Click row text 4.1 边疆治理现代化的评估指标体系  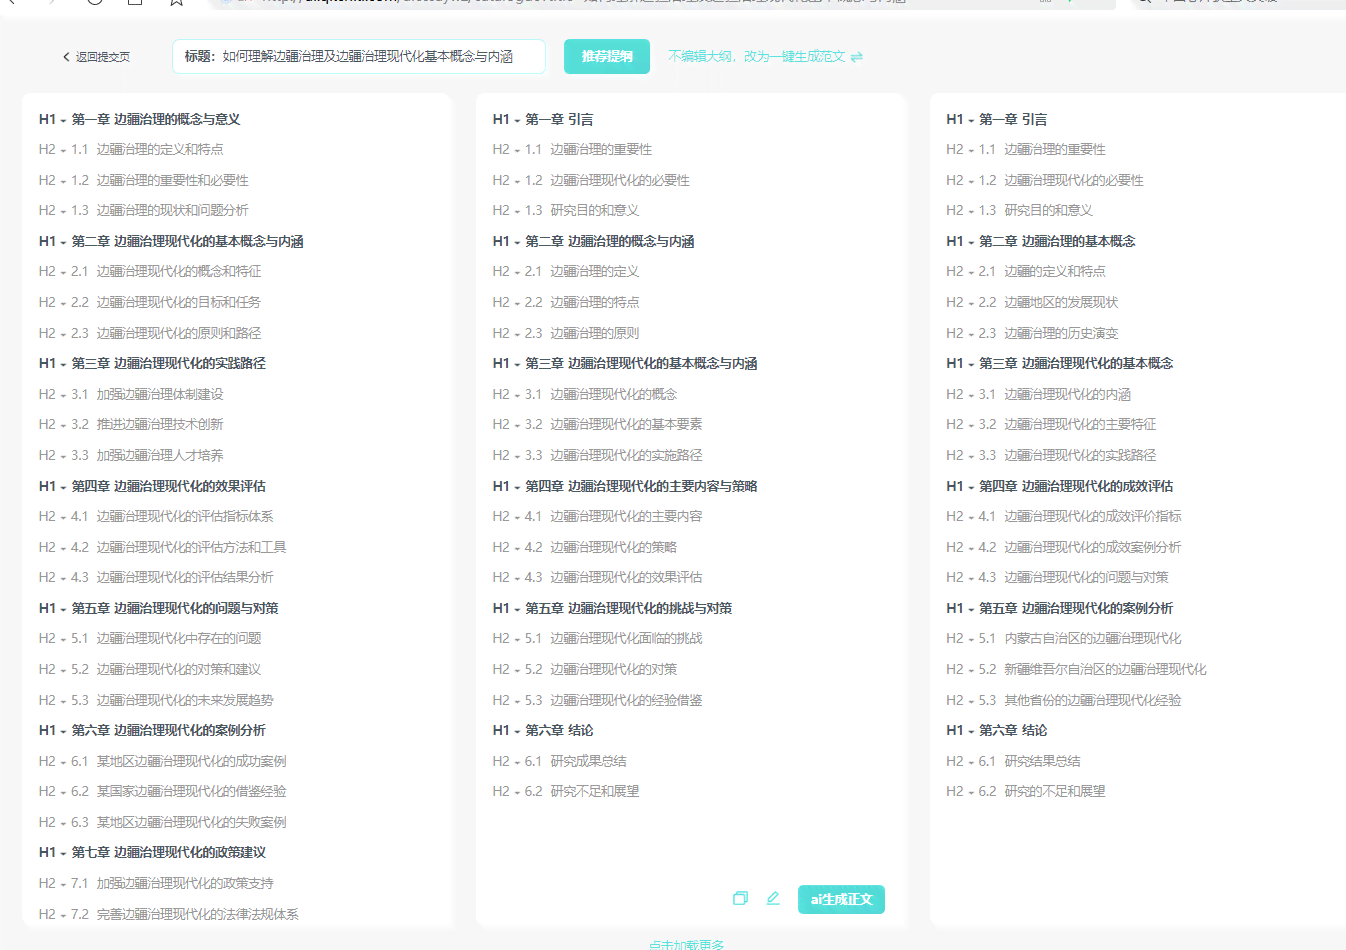point(172,517)
